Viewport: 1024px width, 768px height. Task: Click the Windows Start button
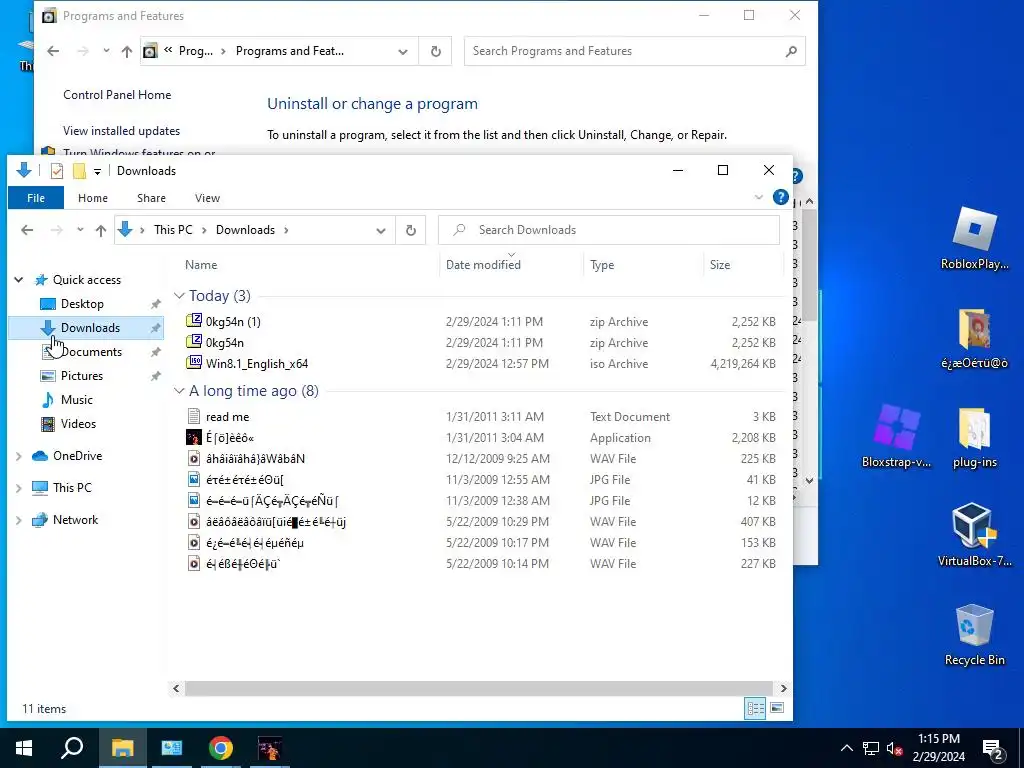point(24,748)
